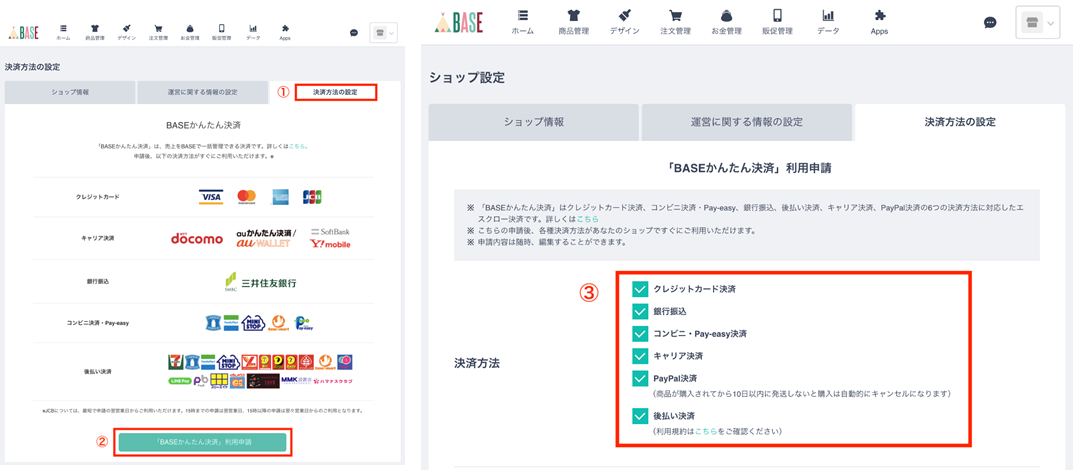Toggle PayPal決済 checkbox
This screenshot has width=1073, height=470.
[640, 378]
